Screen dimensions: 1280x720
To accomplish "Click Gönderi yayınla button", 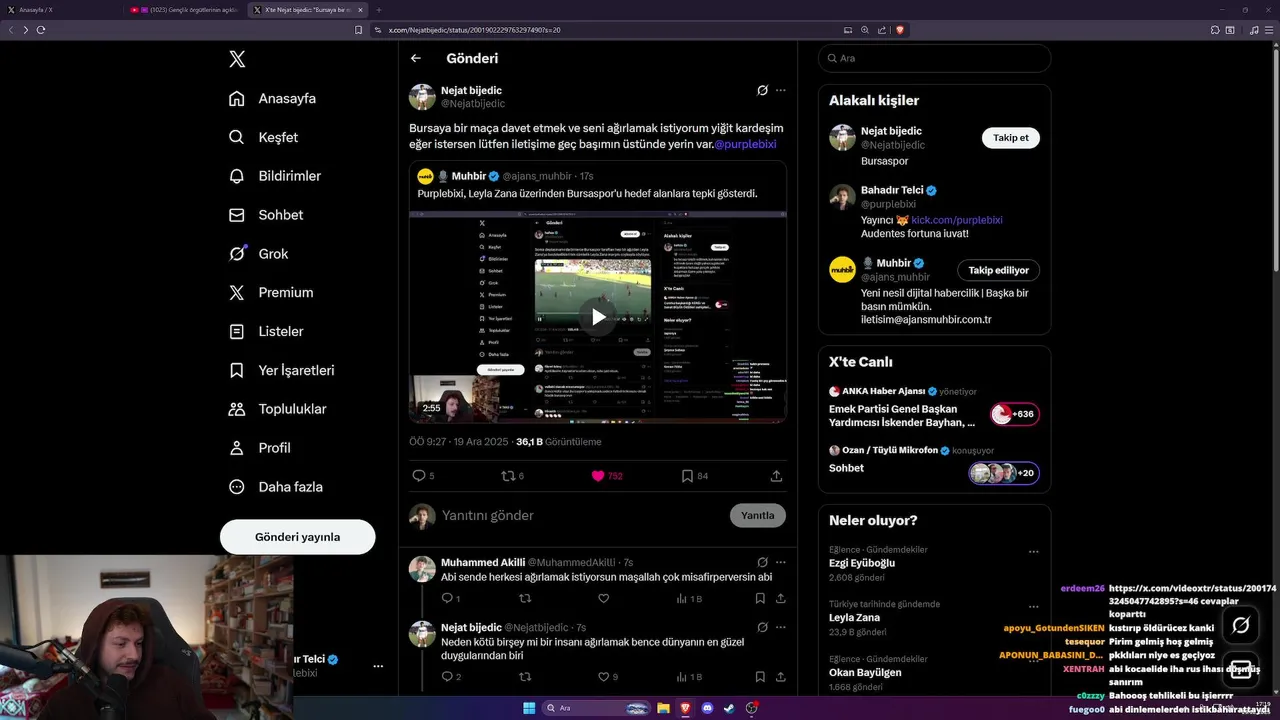I will tap(297, 537).
